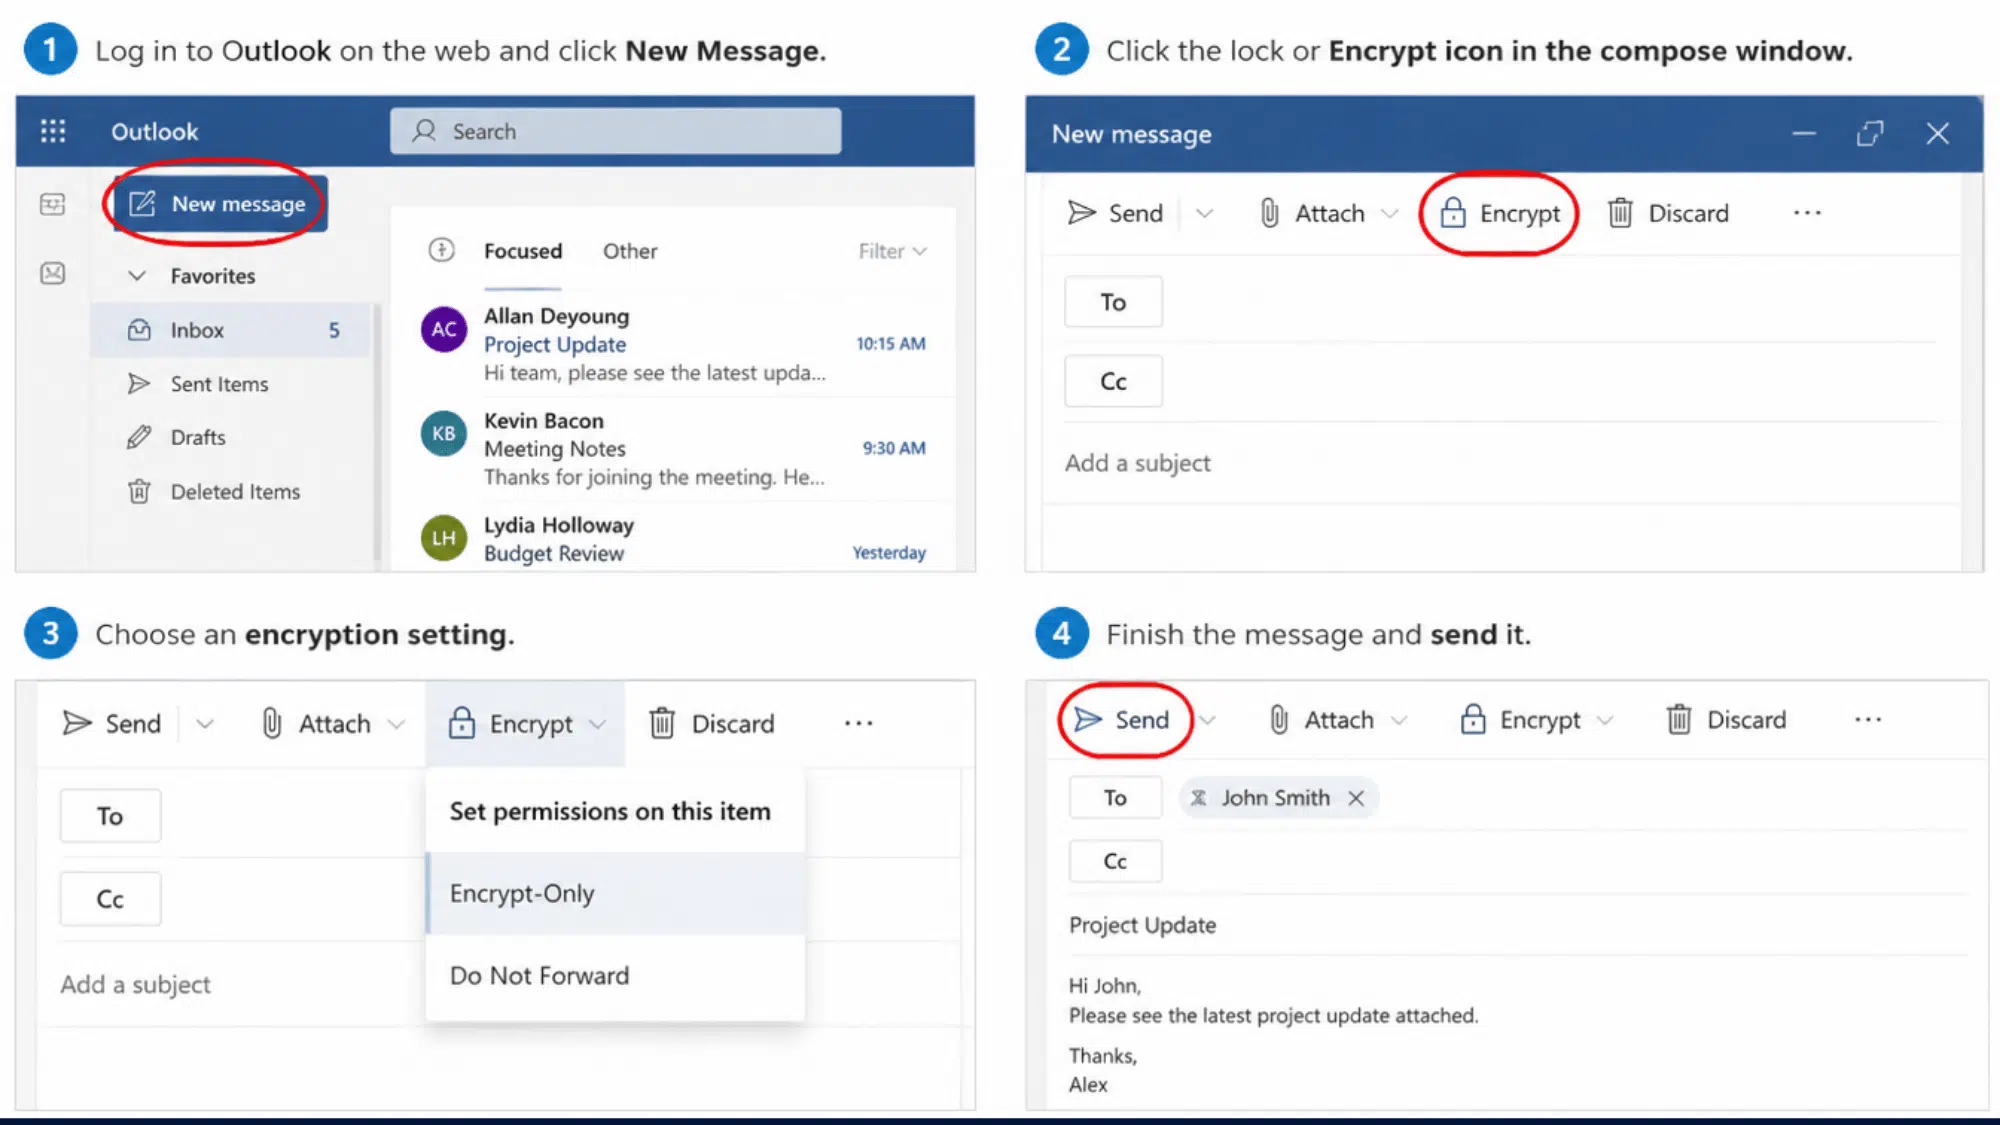2000x1125 pixels.
Task: Remove John Smith recipient with the X
Action: 1355,798
